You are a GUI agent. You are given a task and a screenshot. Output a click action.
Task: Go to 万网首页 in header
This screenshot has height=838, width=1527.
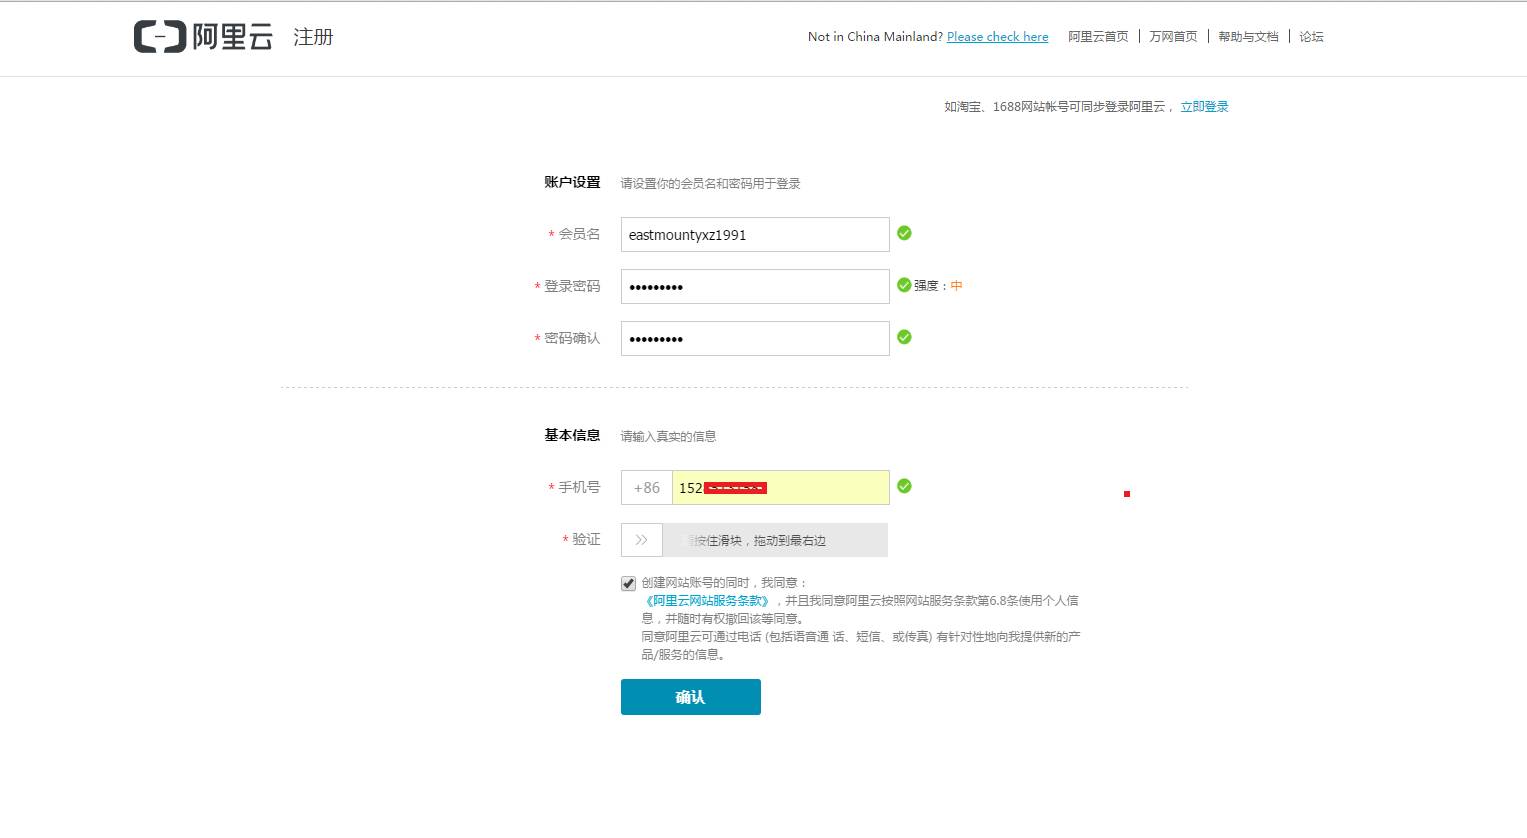pyautogui.click(x=1173, y=37)
